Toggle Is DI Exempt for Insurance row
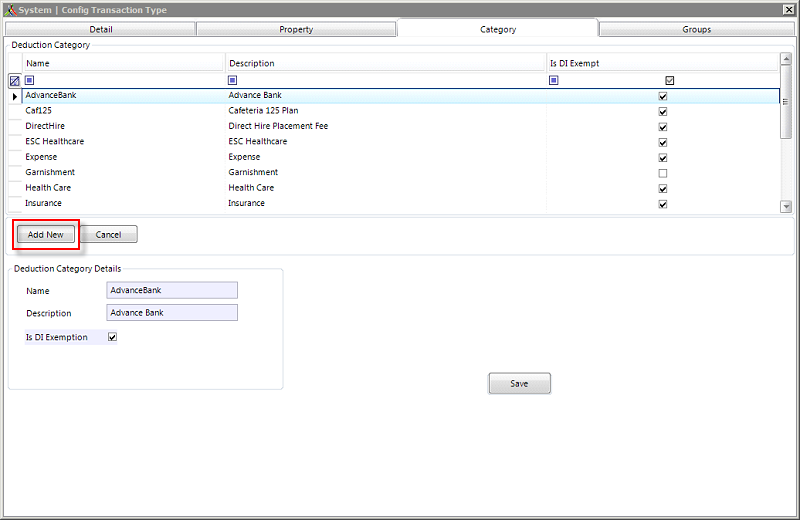This screenshot has height=520, width=800. [663, 204]
